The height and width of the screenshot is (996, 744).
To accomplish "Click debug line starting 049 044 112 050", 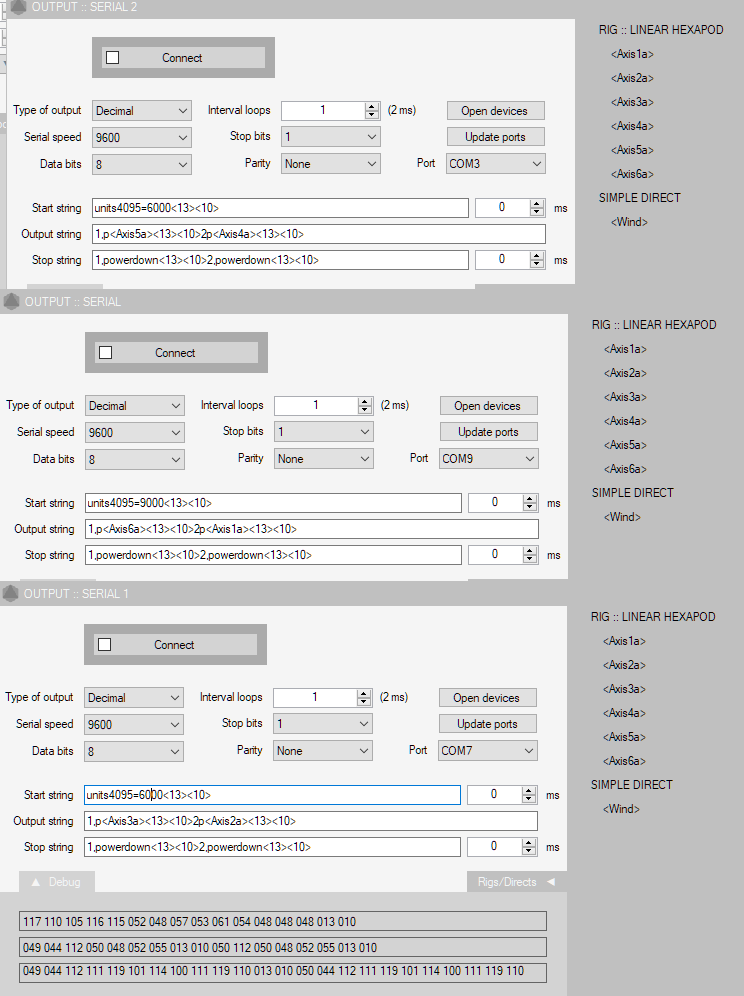I will point(283,947).
